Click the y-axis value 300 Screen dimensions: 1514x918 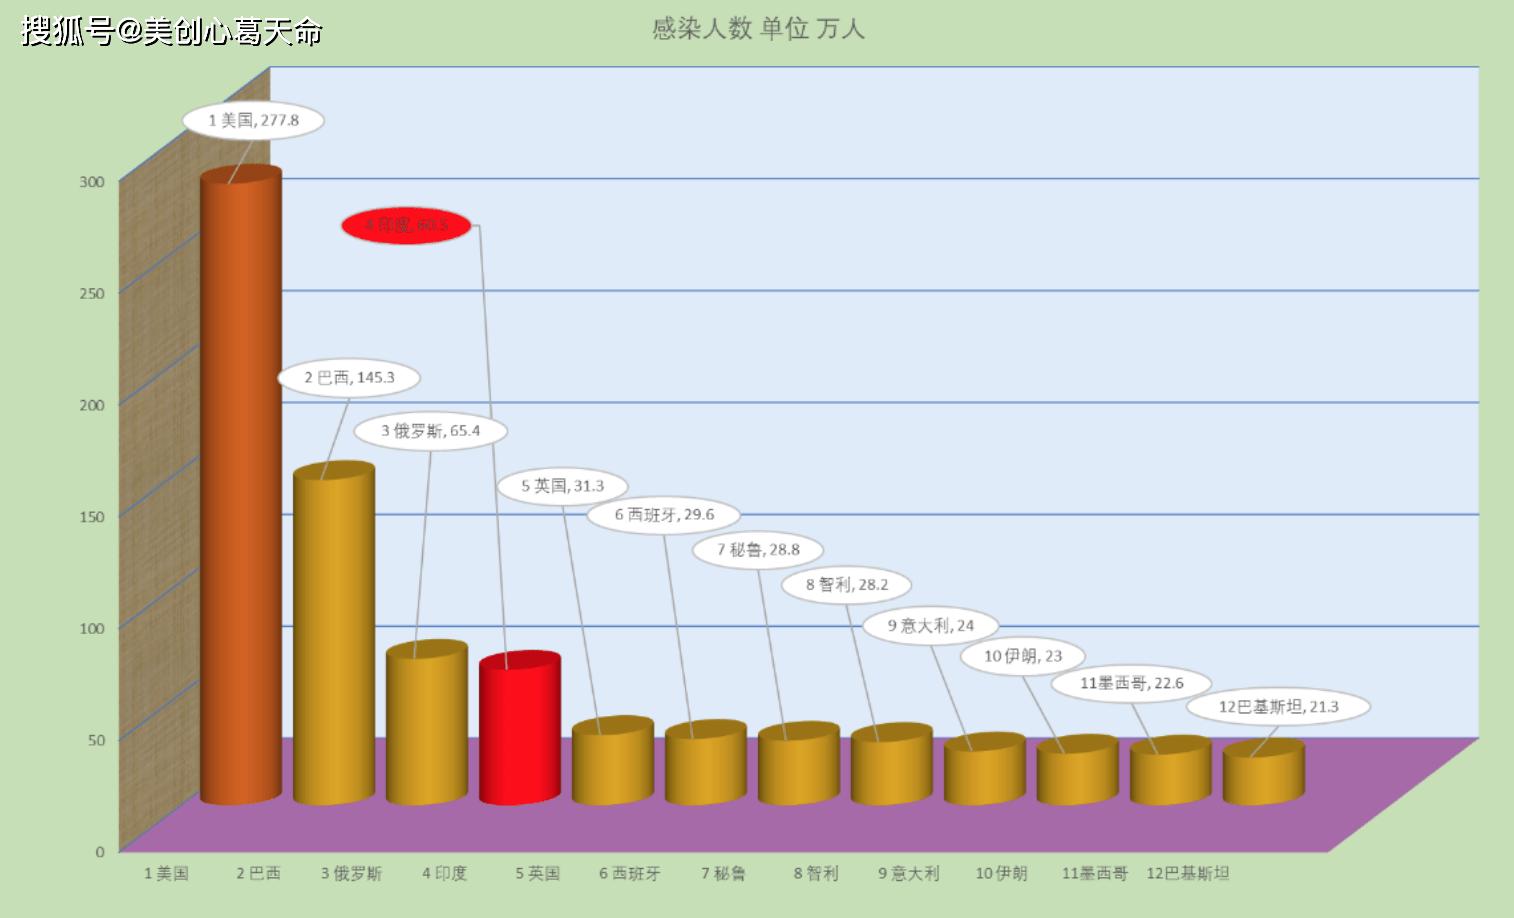(92, 182)
